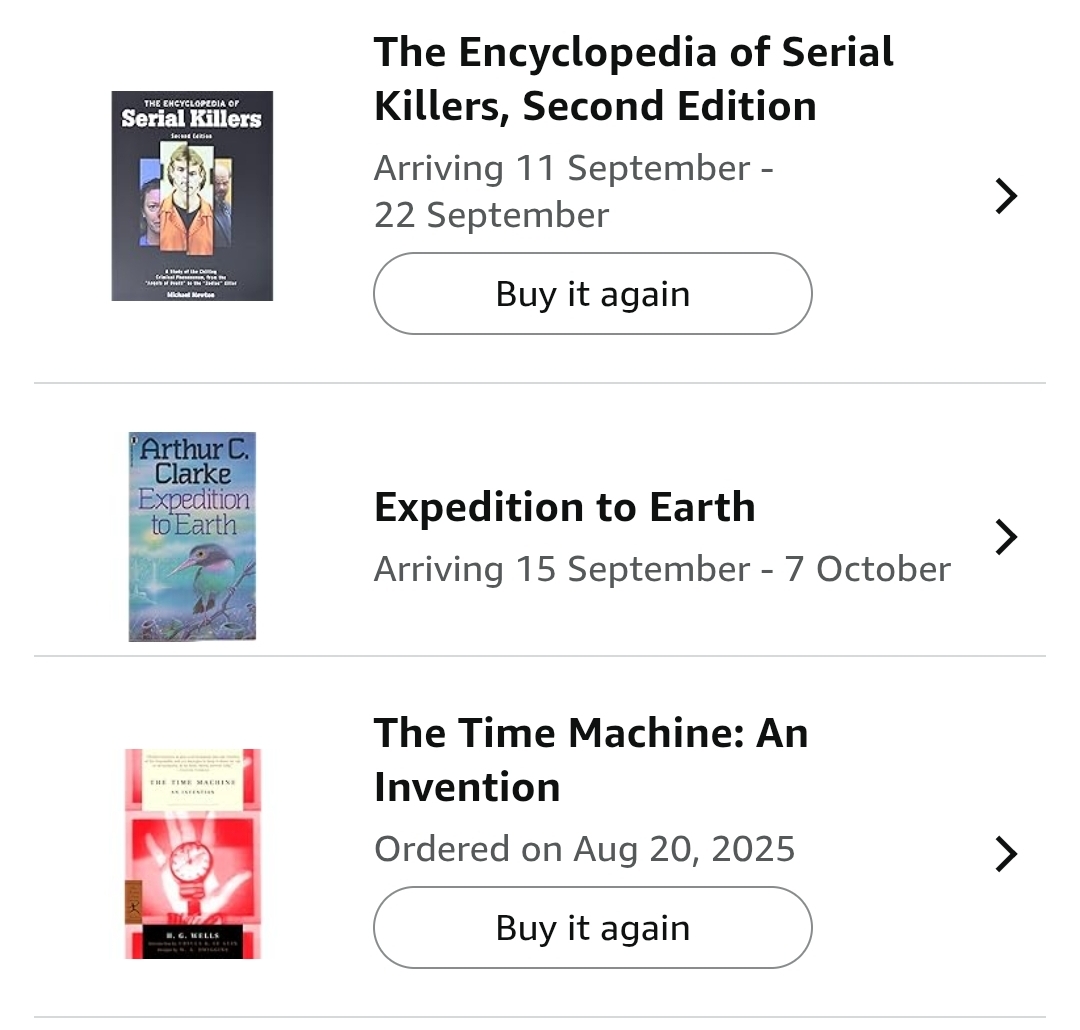The height and width of the screenshot is (1030, 1080).
Task: Click Ordered on Aug 20, 2025 text
Action: click(x=584, y=849)
